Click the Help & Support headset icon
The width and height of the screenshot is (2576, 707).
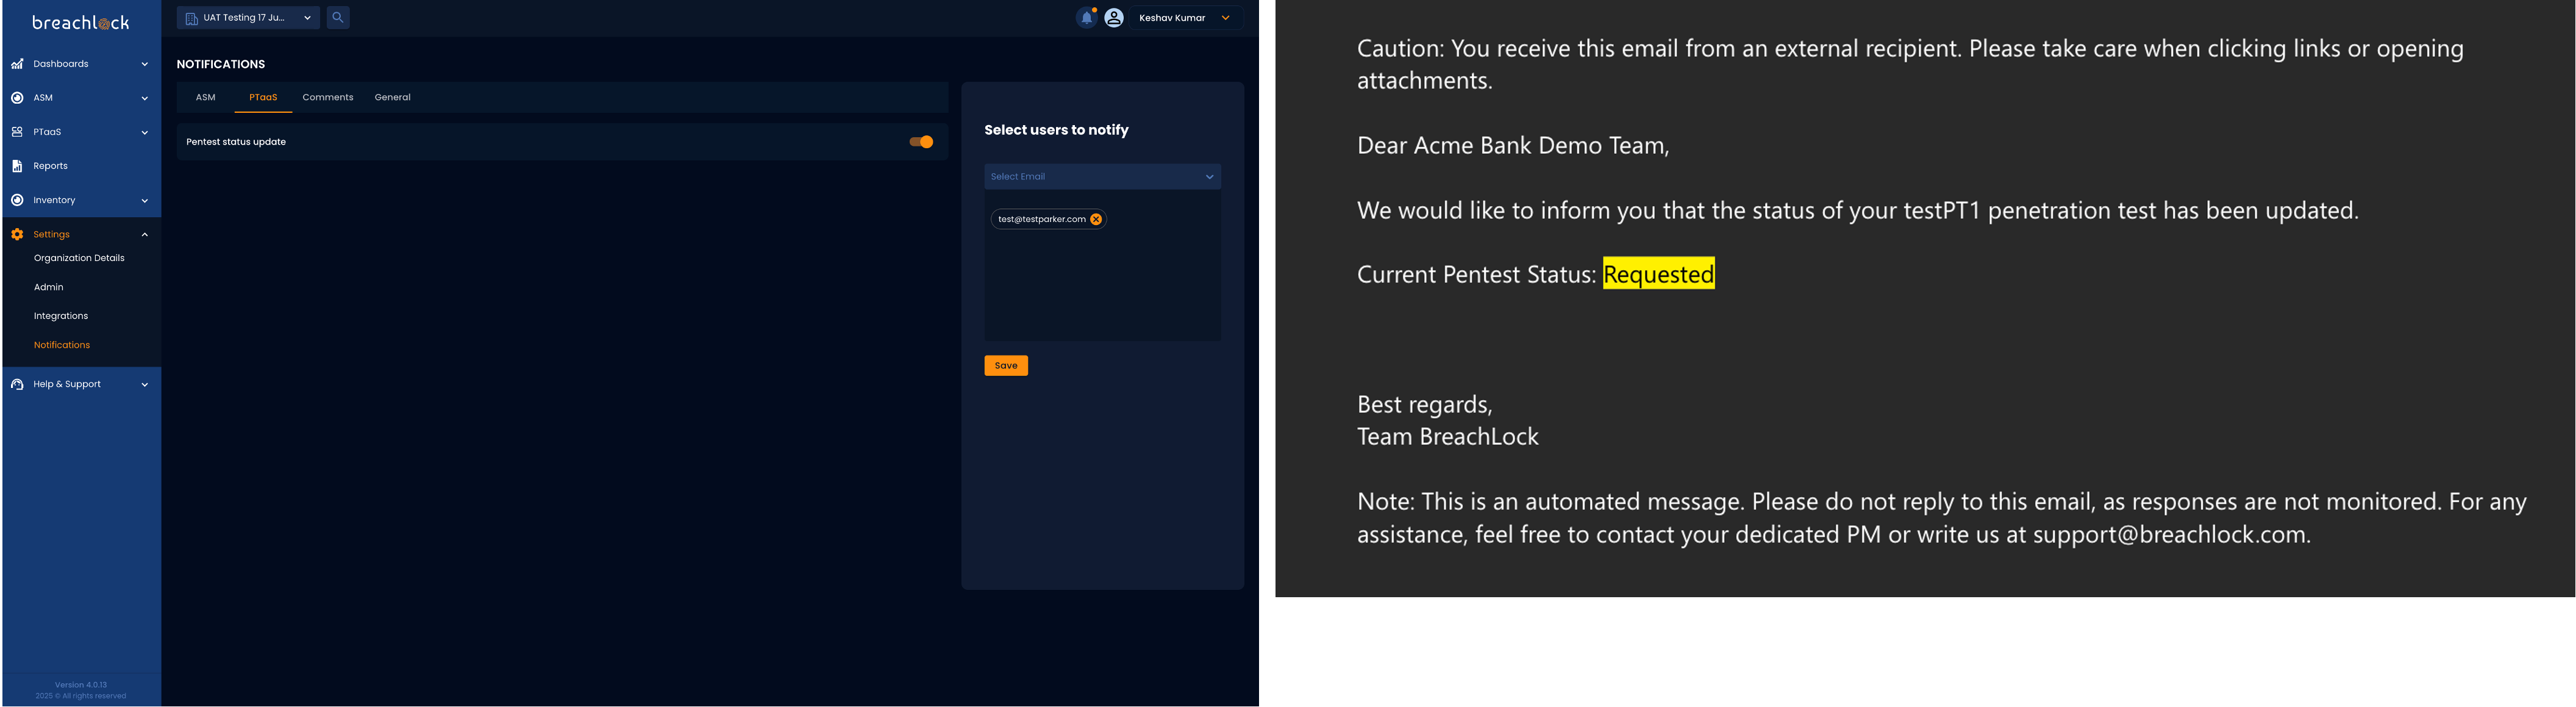17,384
